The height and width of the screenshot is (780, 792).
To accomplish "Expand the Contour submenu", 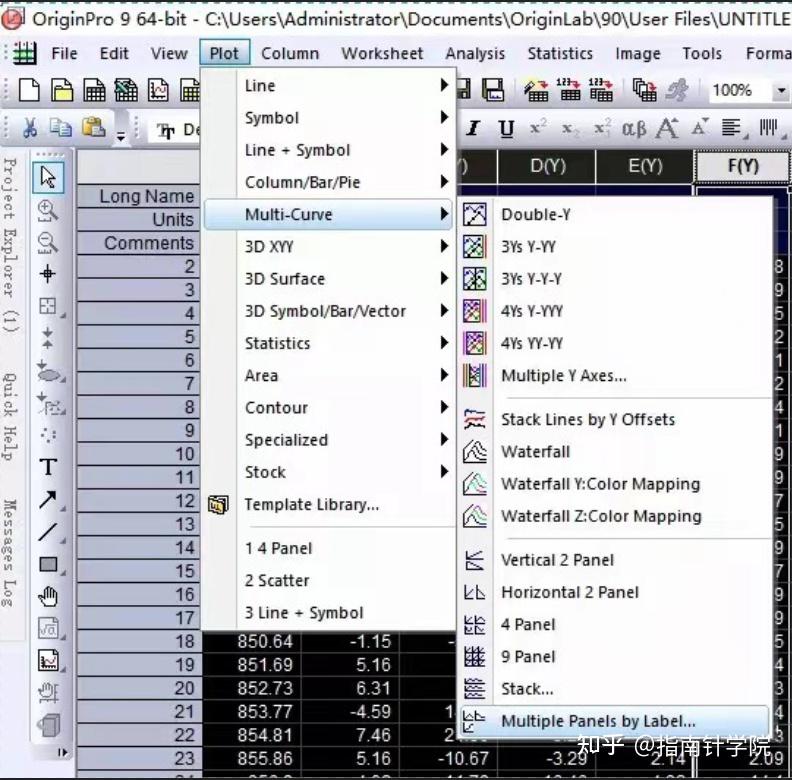I will click(328, 407).
